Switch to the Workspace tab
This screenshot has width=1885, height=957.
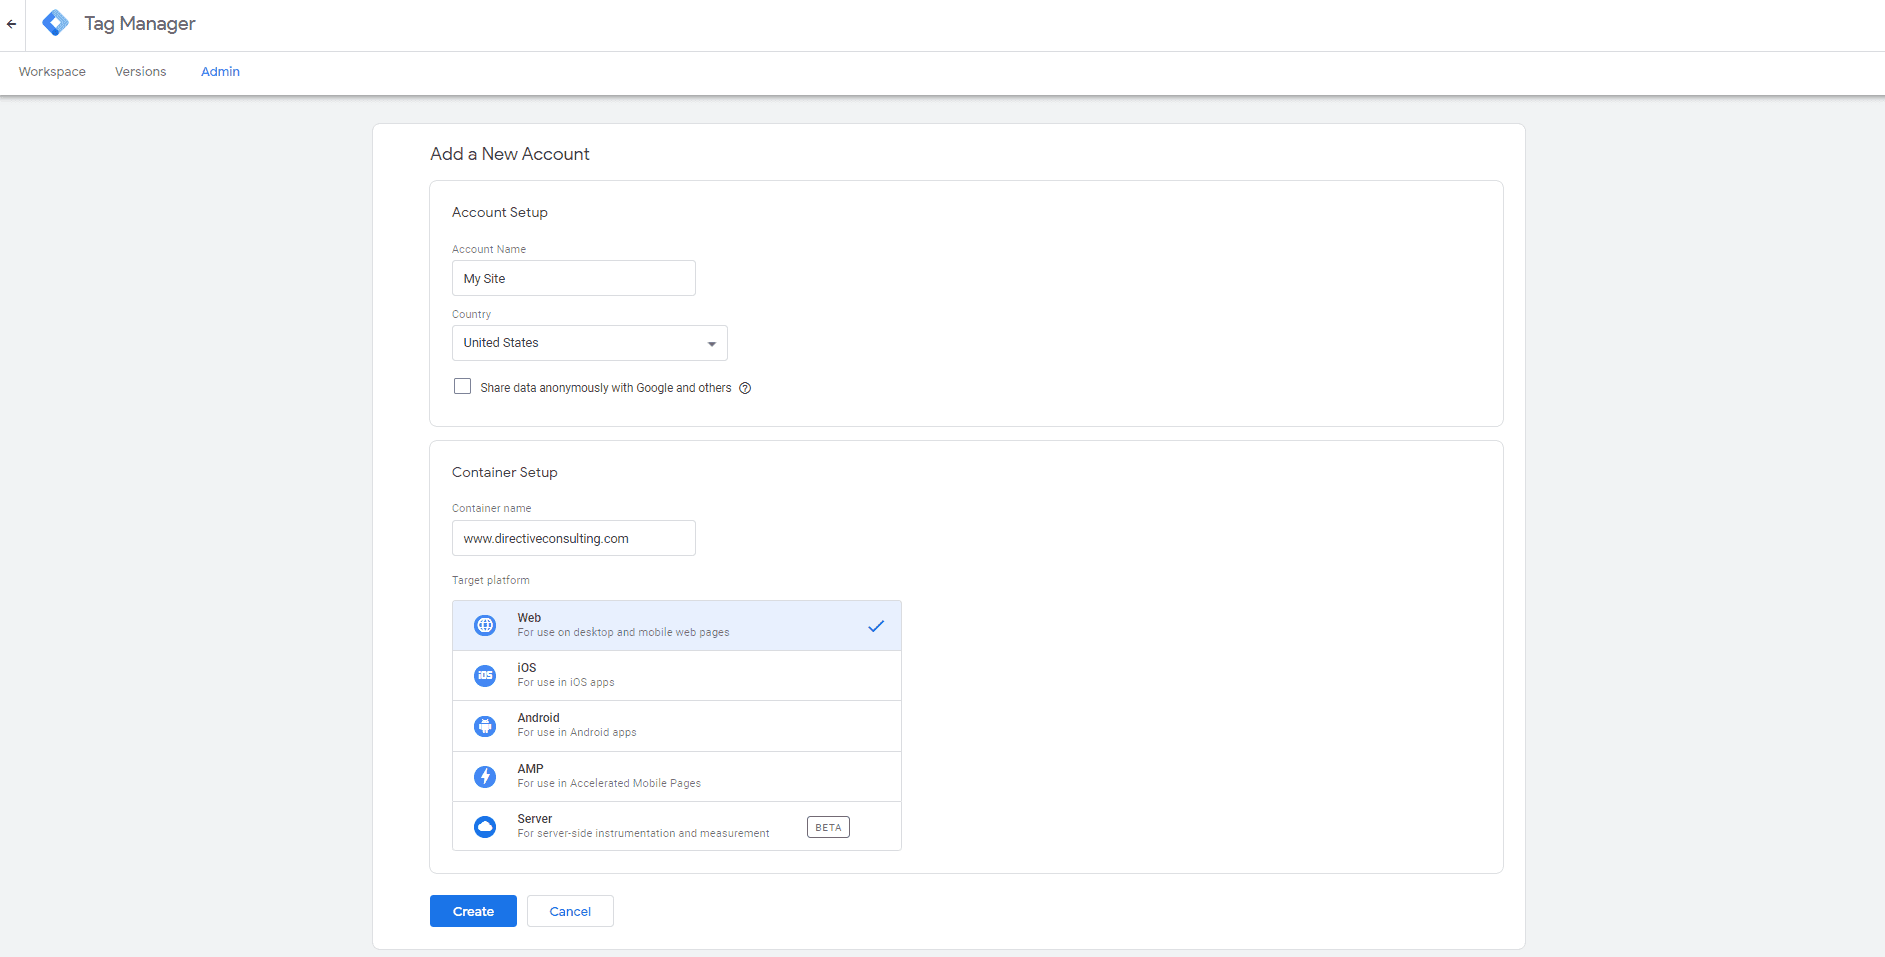coord(52,72)
